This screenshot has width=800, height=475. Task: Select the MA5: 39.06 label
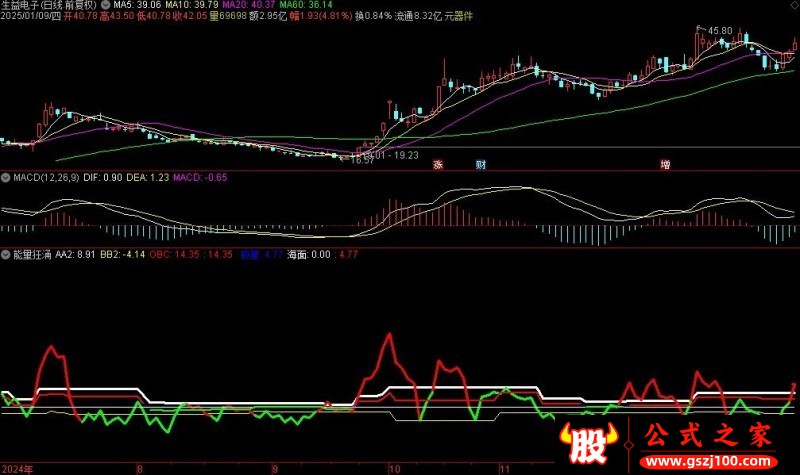tap(137, 5)
